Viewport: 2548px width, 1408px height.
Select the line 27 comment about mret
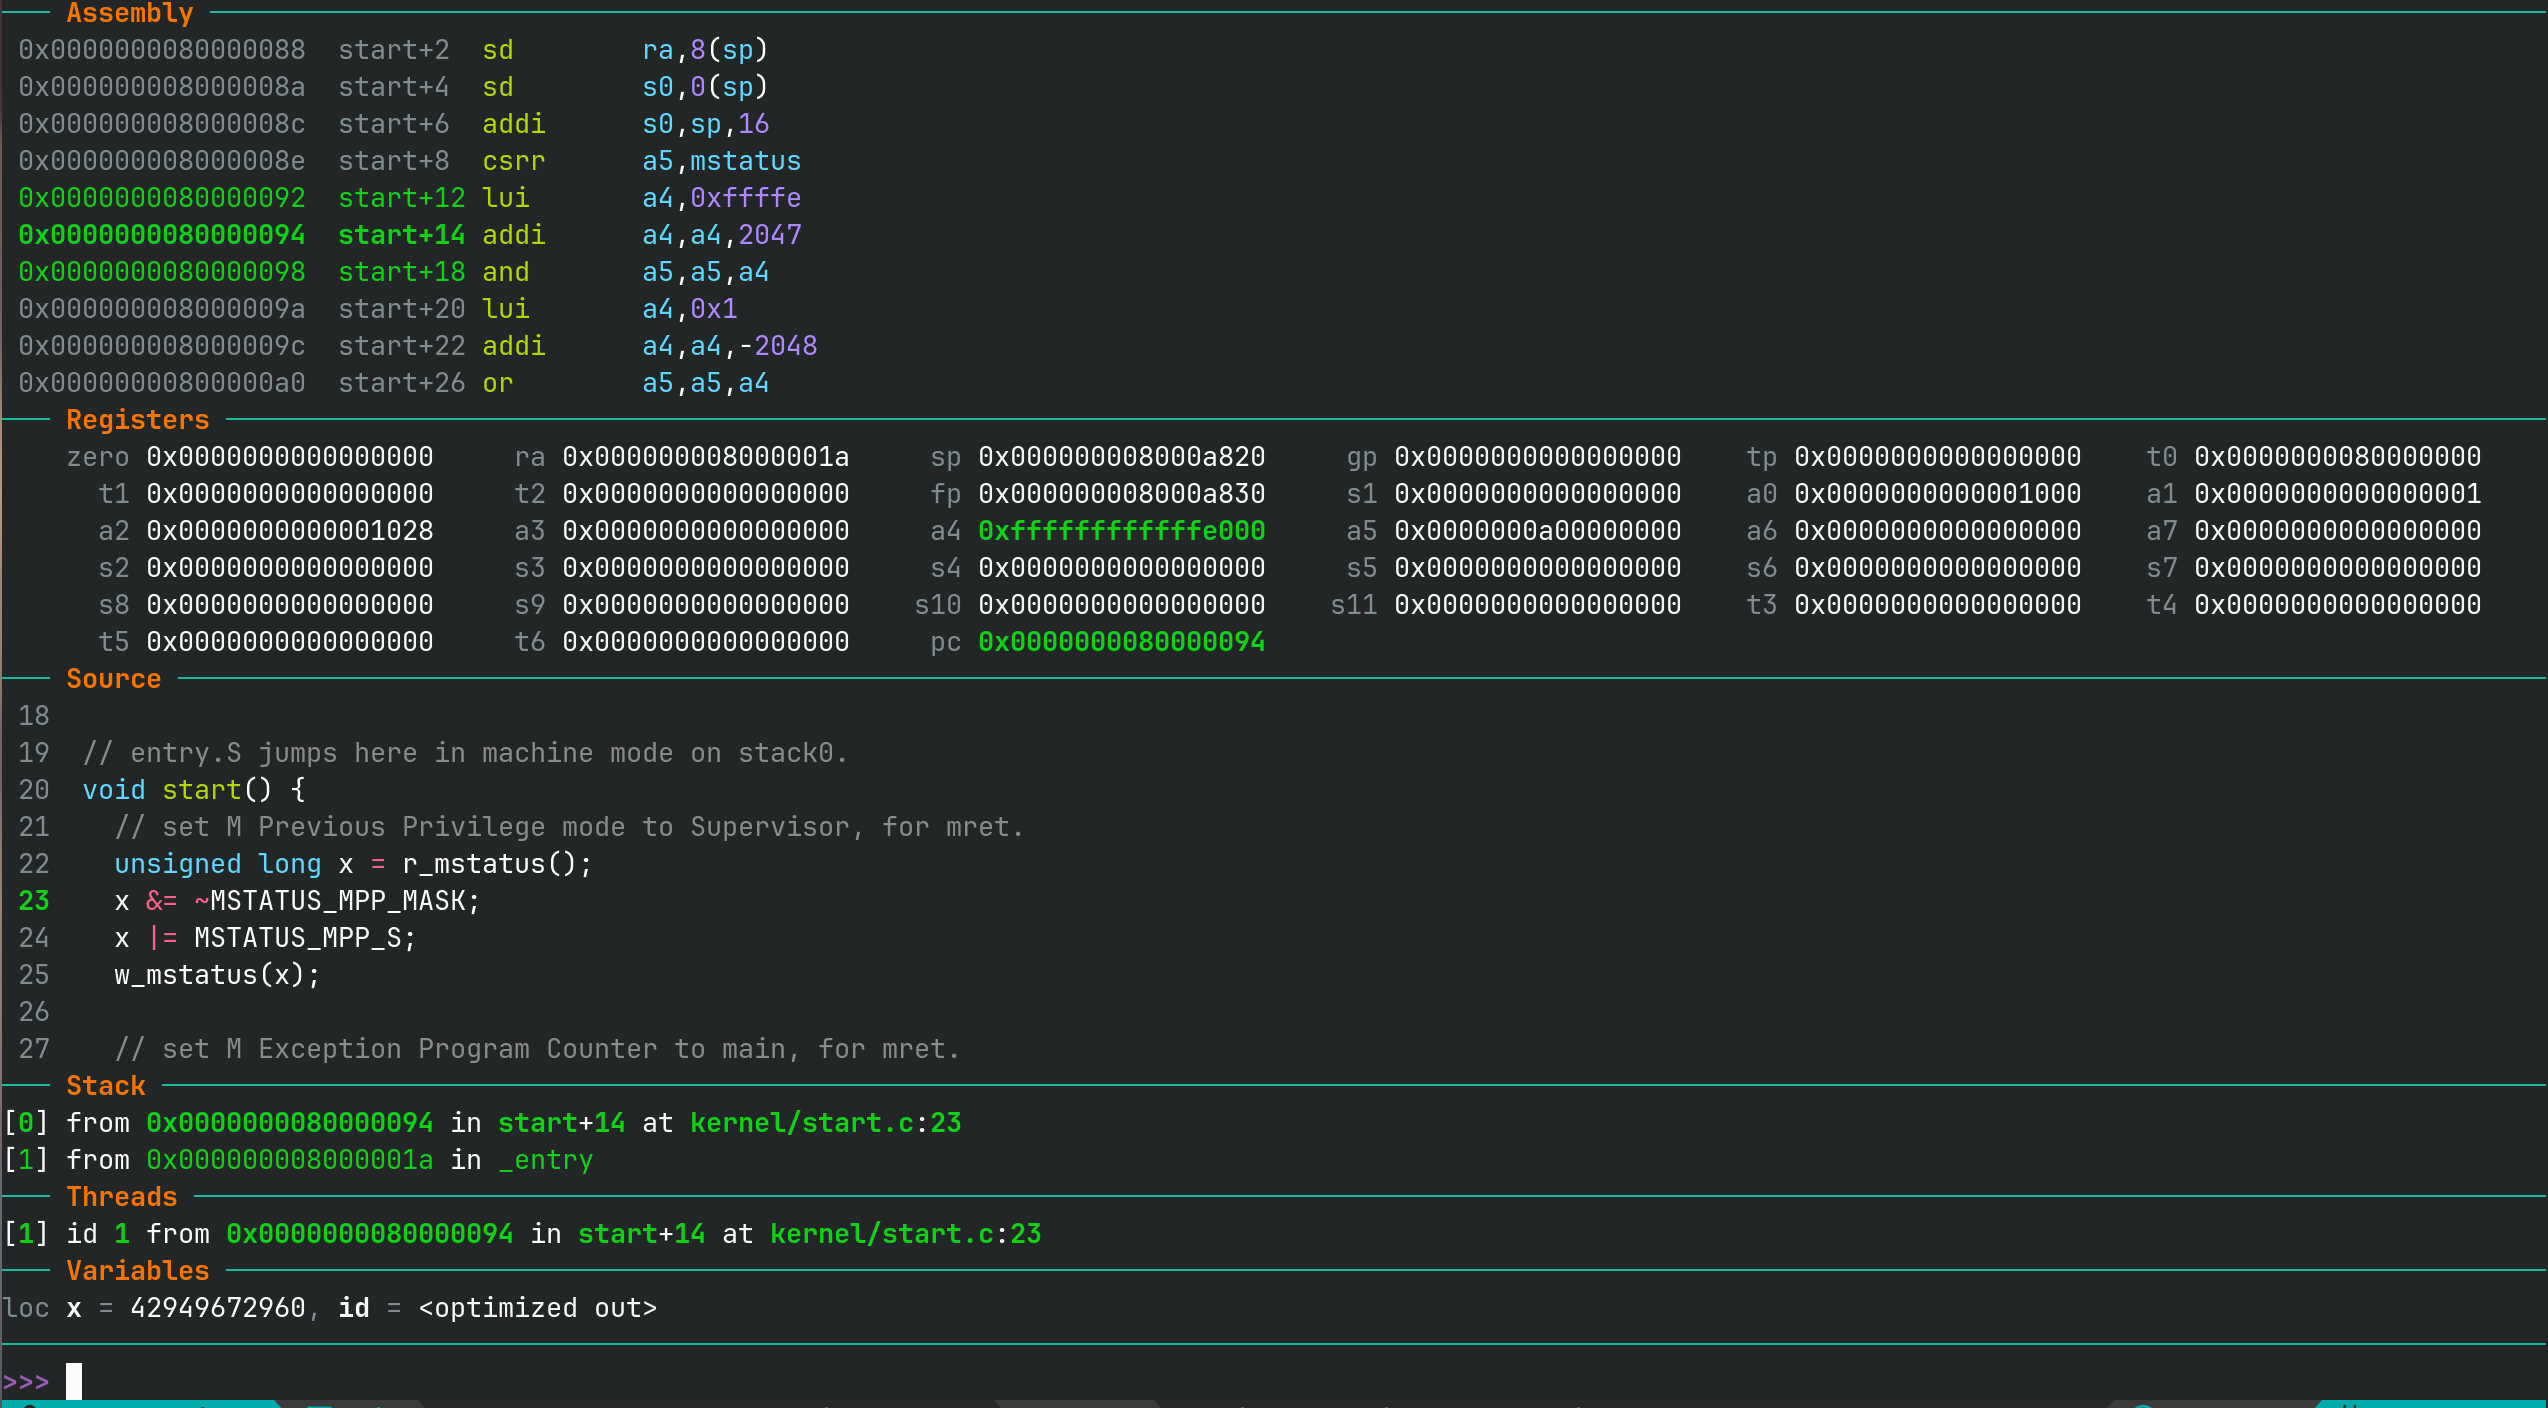538,1049
